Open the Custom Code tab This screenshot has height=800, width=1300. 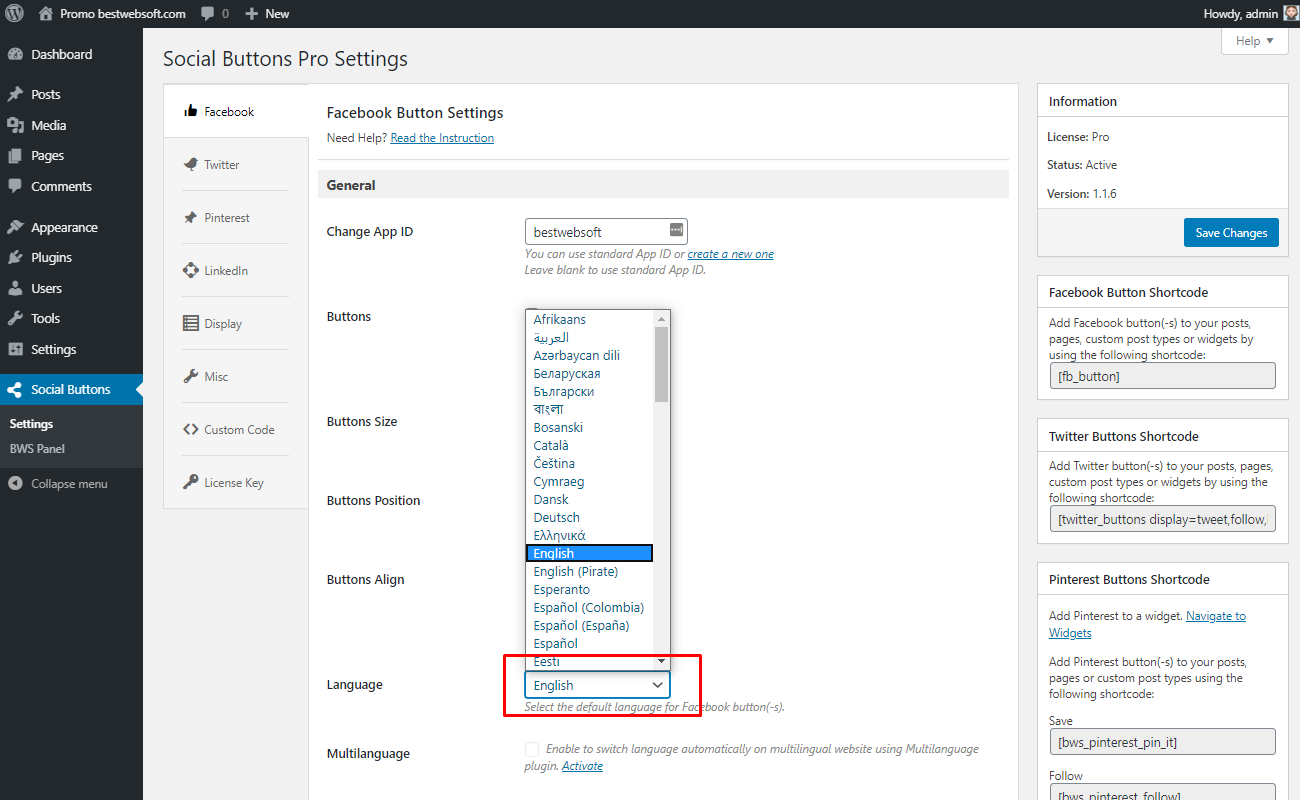point(236,430)
